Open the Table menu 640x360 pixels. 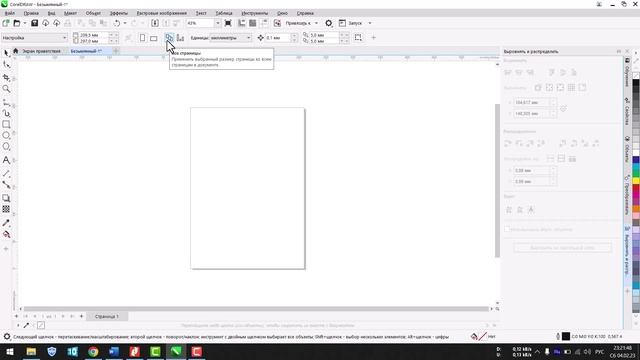(x=224, y=13)
